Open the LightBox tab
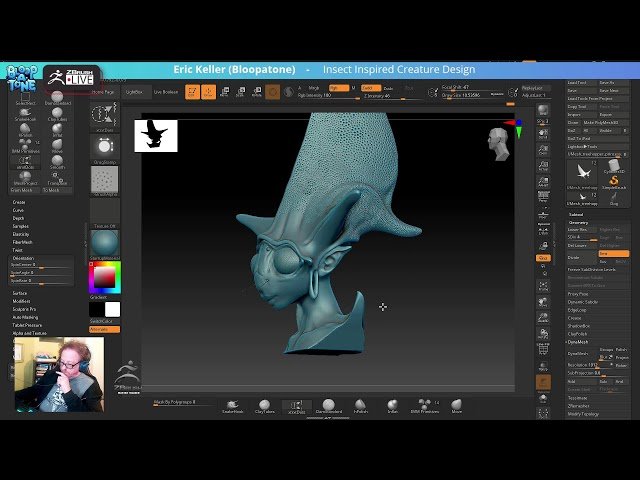The height and width of the screenshot is (480, 640). (x=133, y=91)
